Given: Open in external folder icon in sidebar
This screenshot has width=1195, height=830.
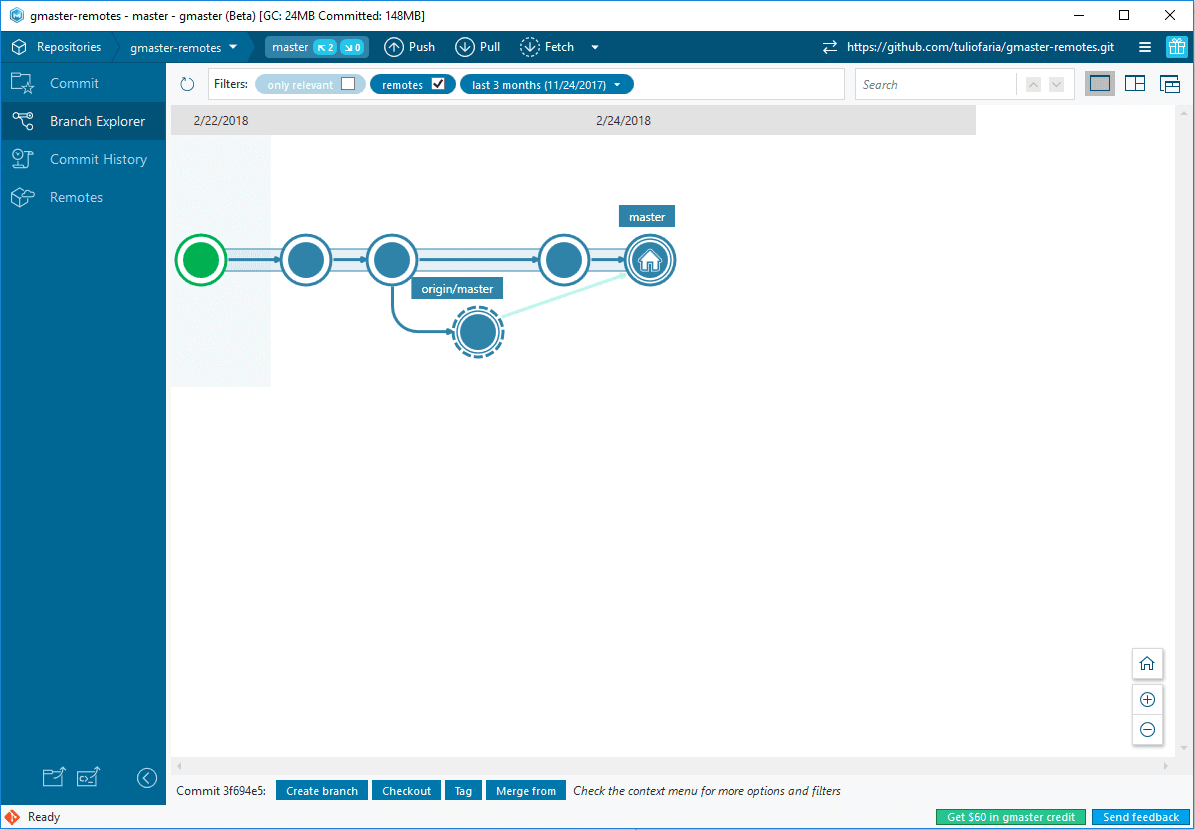Looking at the screenshot, I should (x=54, y=777).
